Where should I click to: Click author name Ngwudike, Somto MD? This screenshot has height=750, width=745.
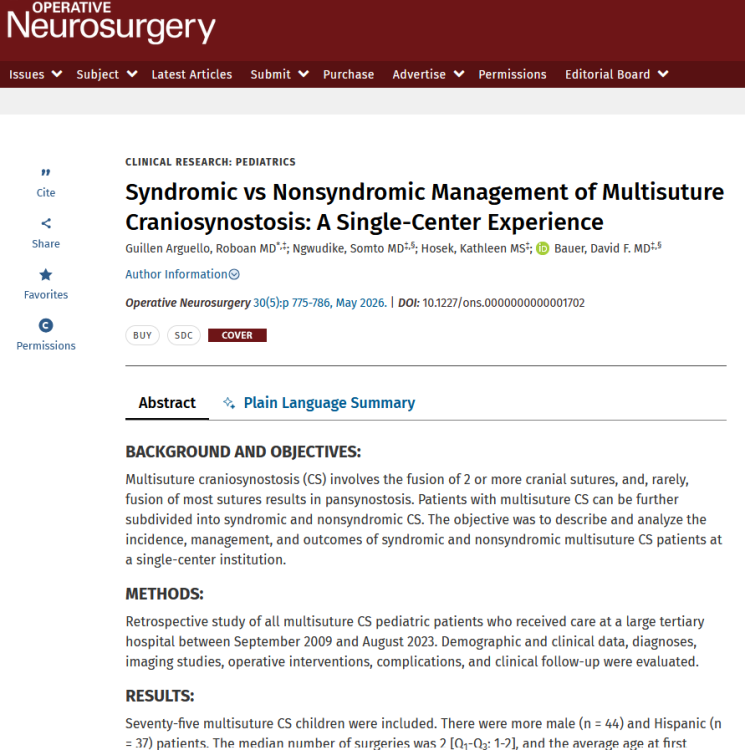click(348, 249)
